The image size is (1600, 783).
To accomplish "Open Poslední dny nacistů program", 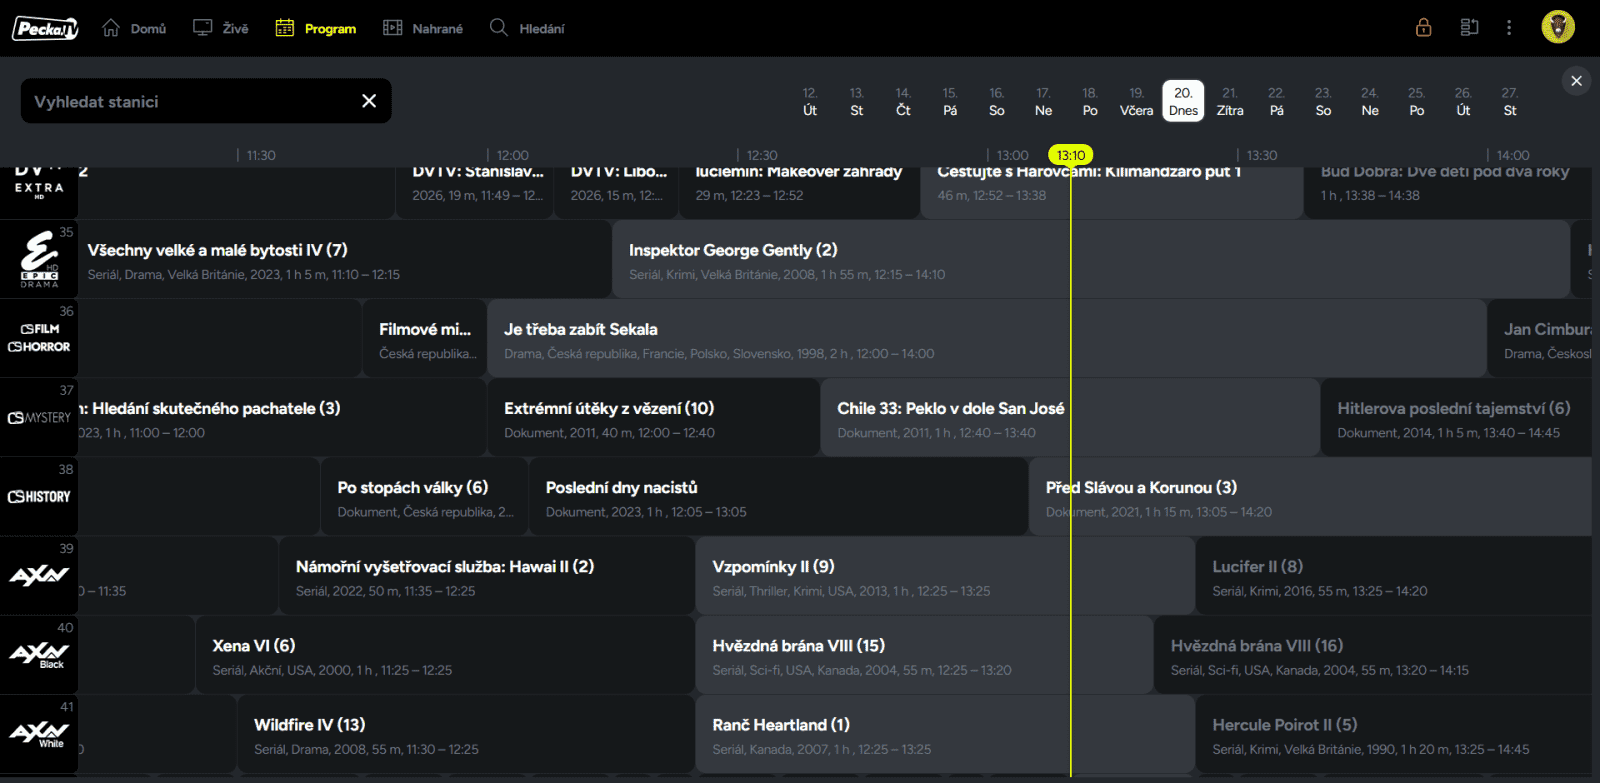I will pyautogui.click(x=779, y=496).
